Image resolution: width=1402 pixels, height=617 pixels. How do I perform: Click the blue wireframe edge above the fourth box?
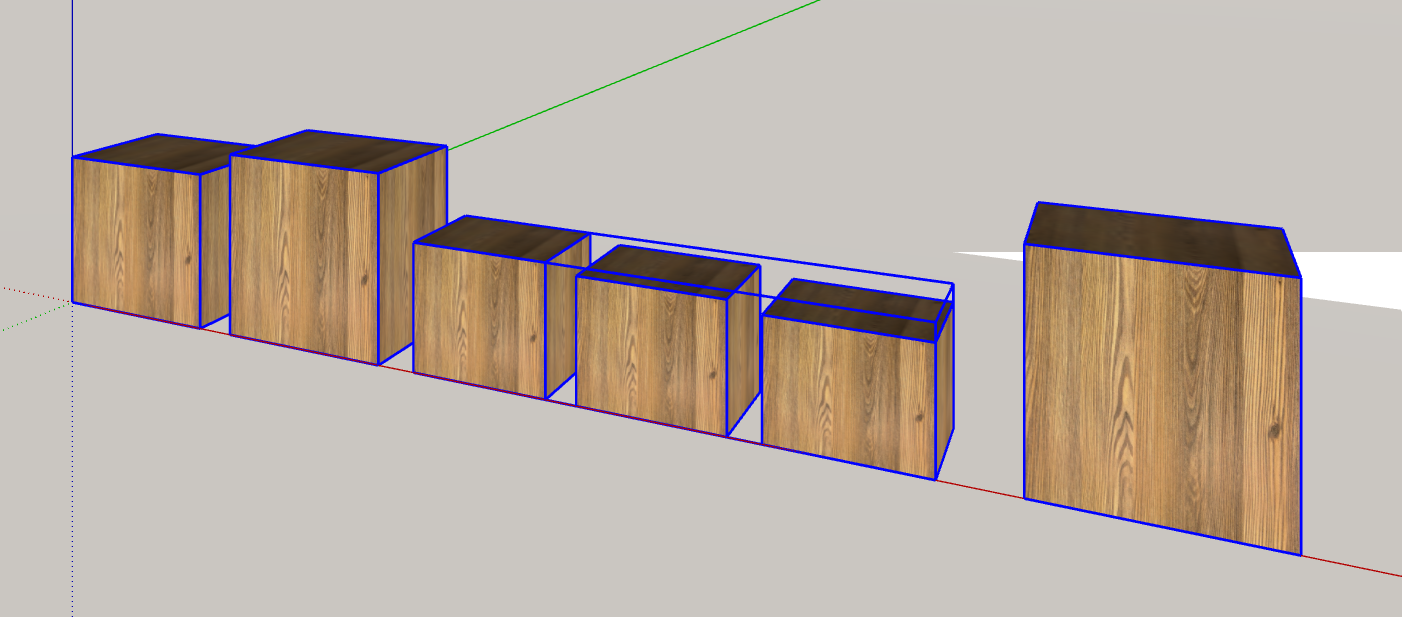coord(680,240)
